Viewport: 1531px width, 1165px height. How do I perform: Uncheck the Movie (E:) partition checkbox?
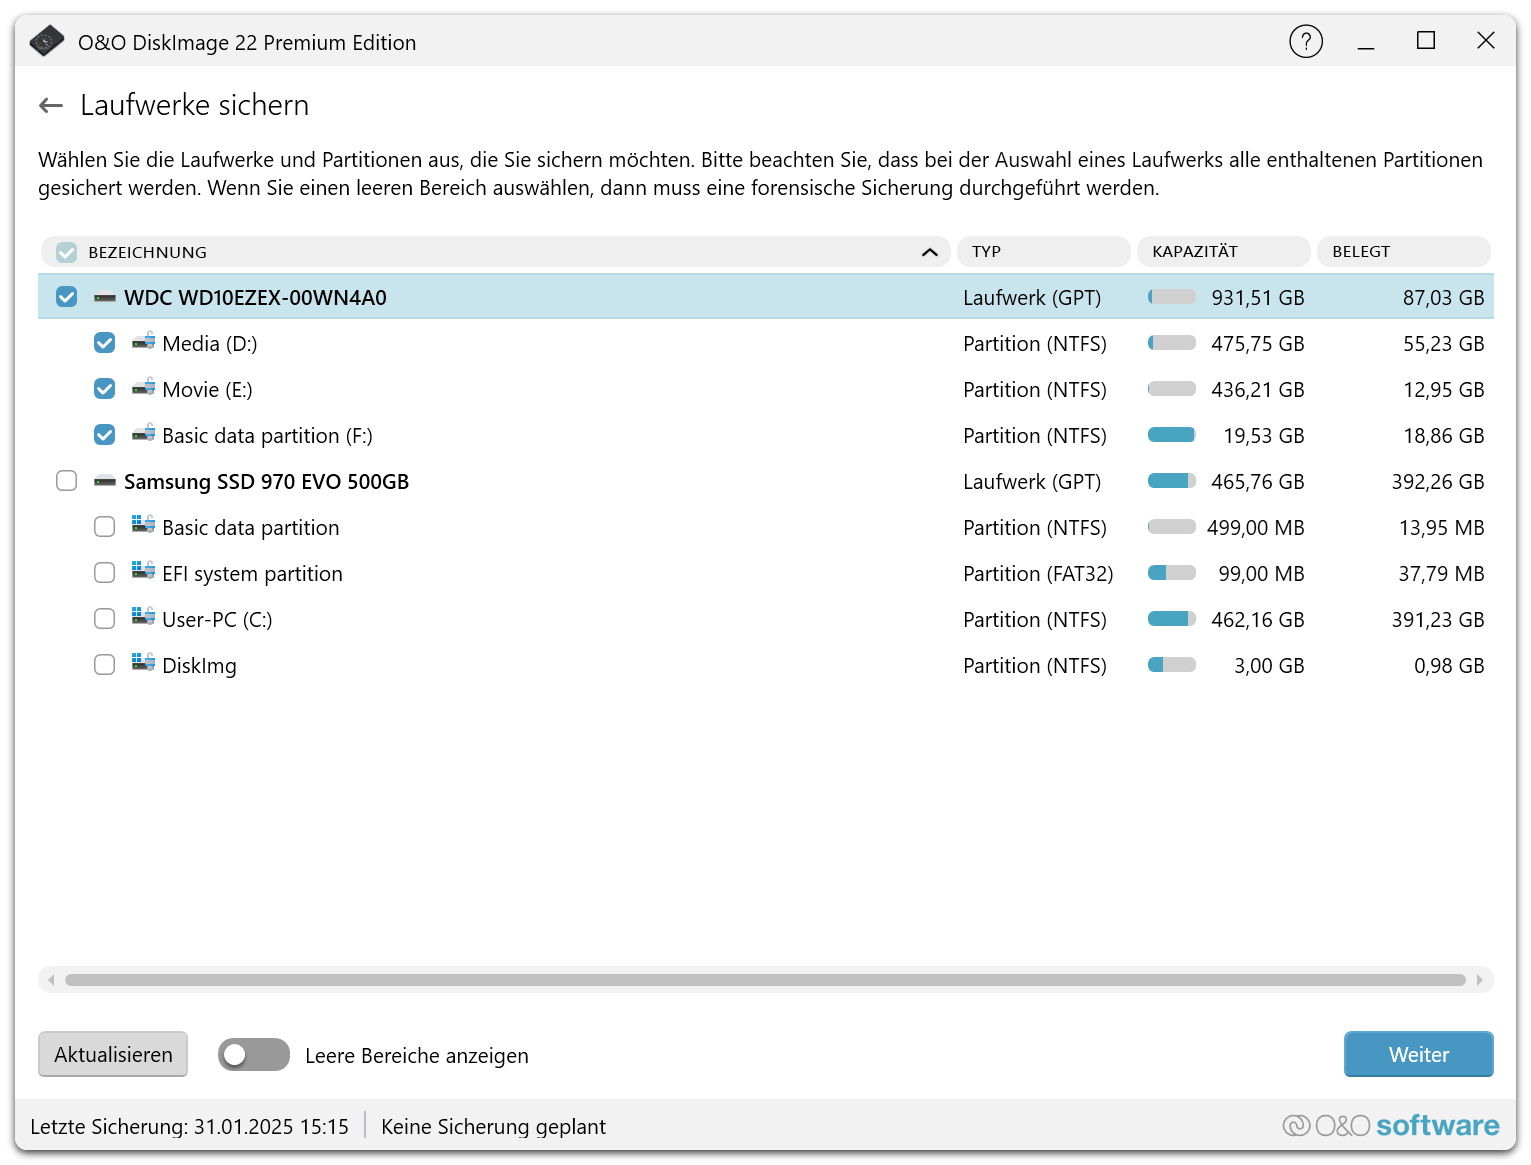(105, 389)
